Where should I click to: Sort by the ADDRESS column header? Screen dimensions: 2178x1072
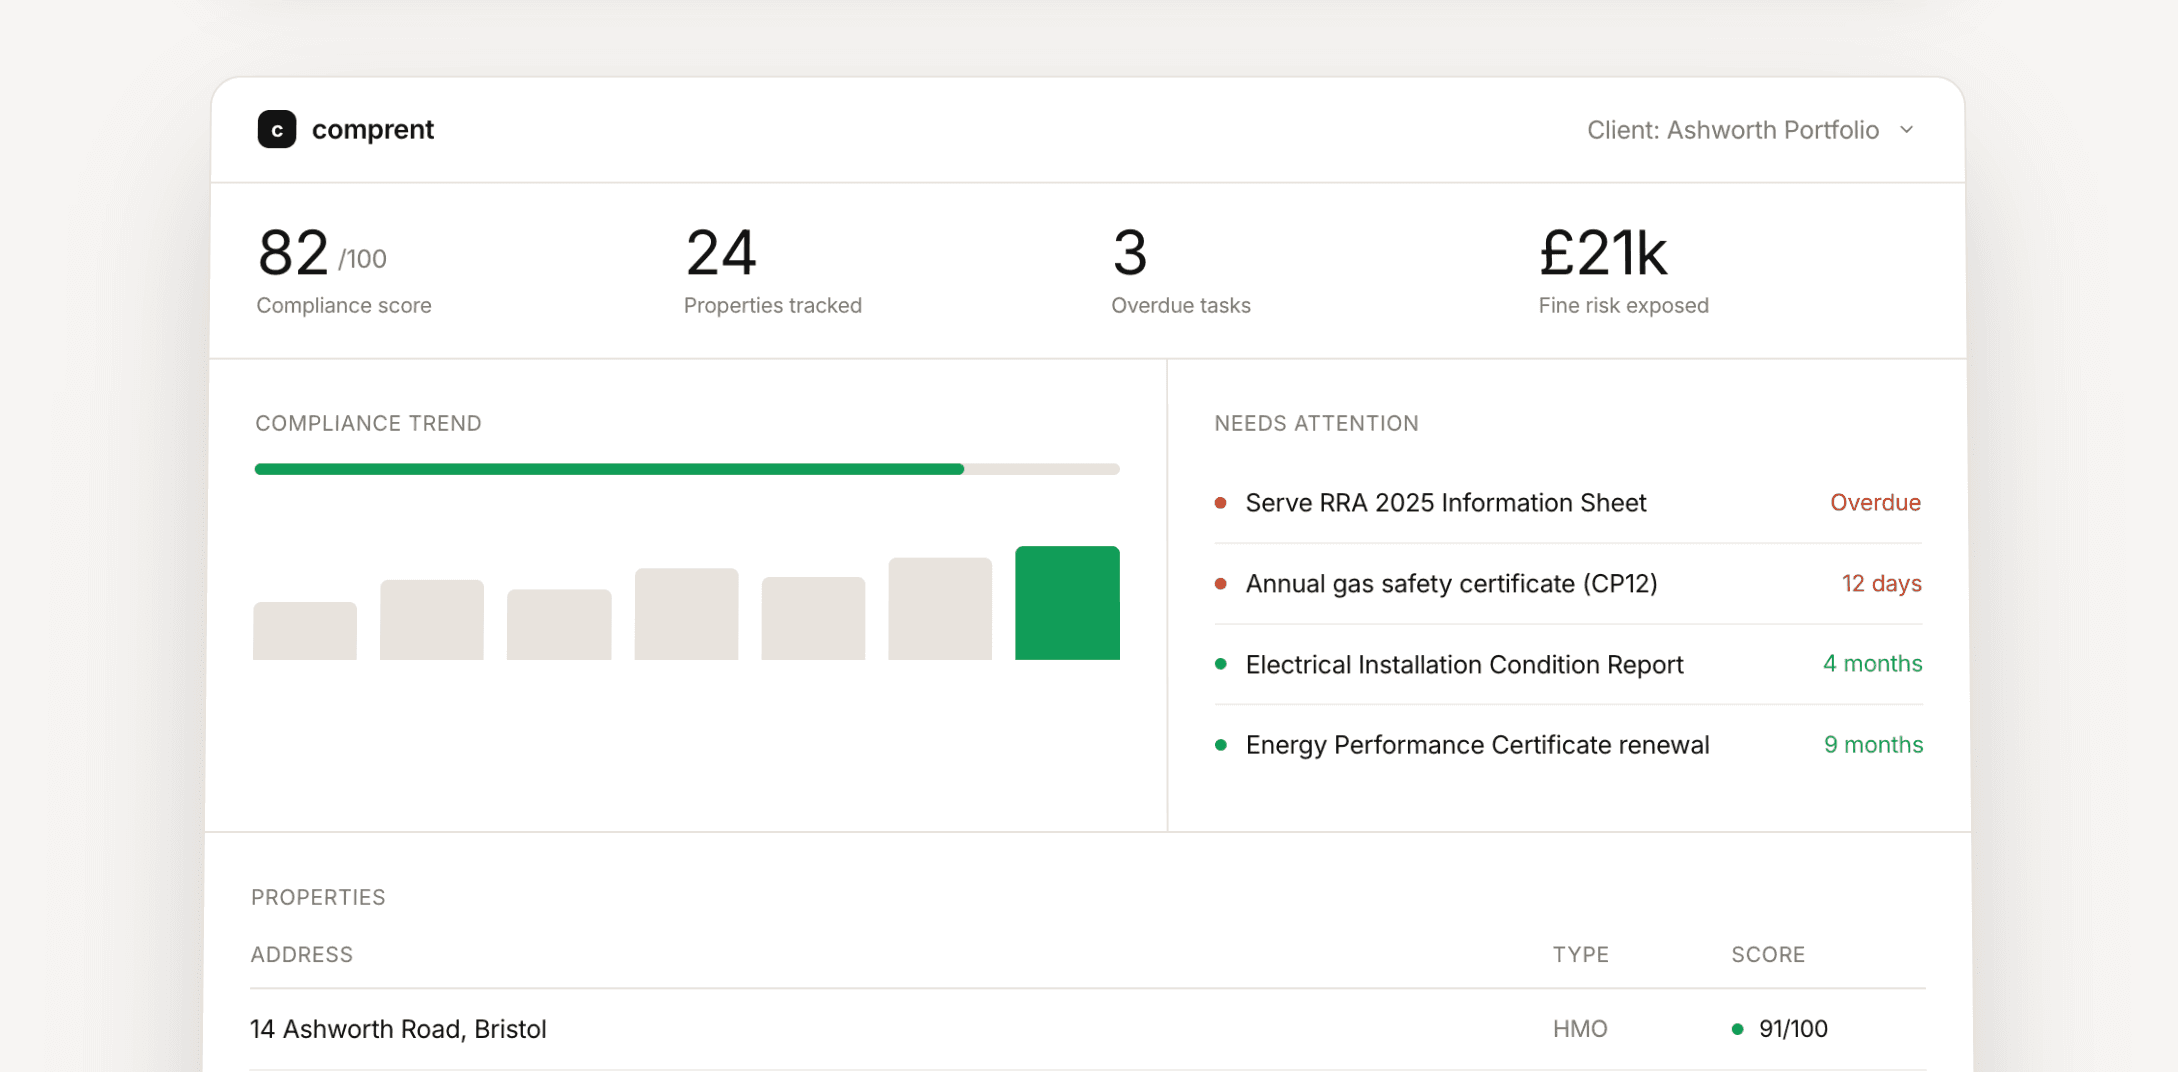pyautogui.click(x=301, y=954)
